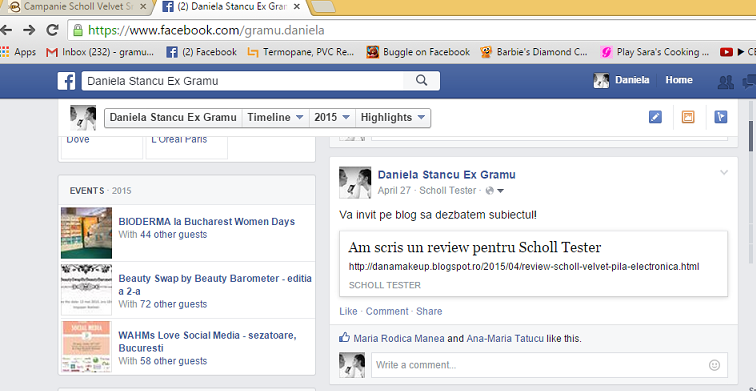Open the L'Oreal Paris page link
Viewport: 756px width, 391px height.
(179, 140)
